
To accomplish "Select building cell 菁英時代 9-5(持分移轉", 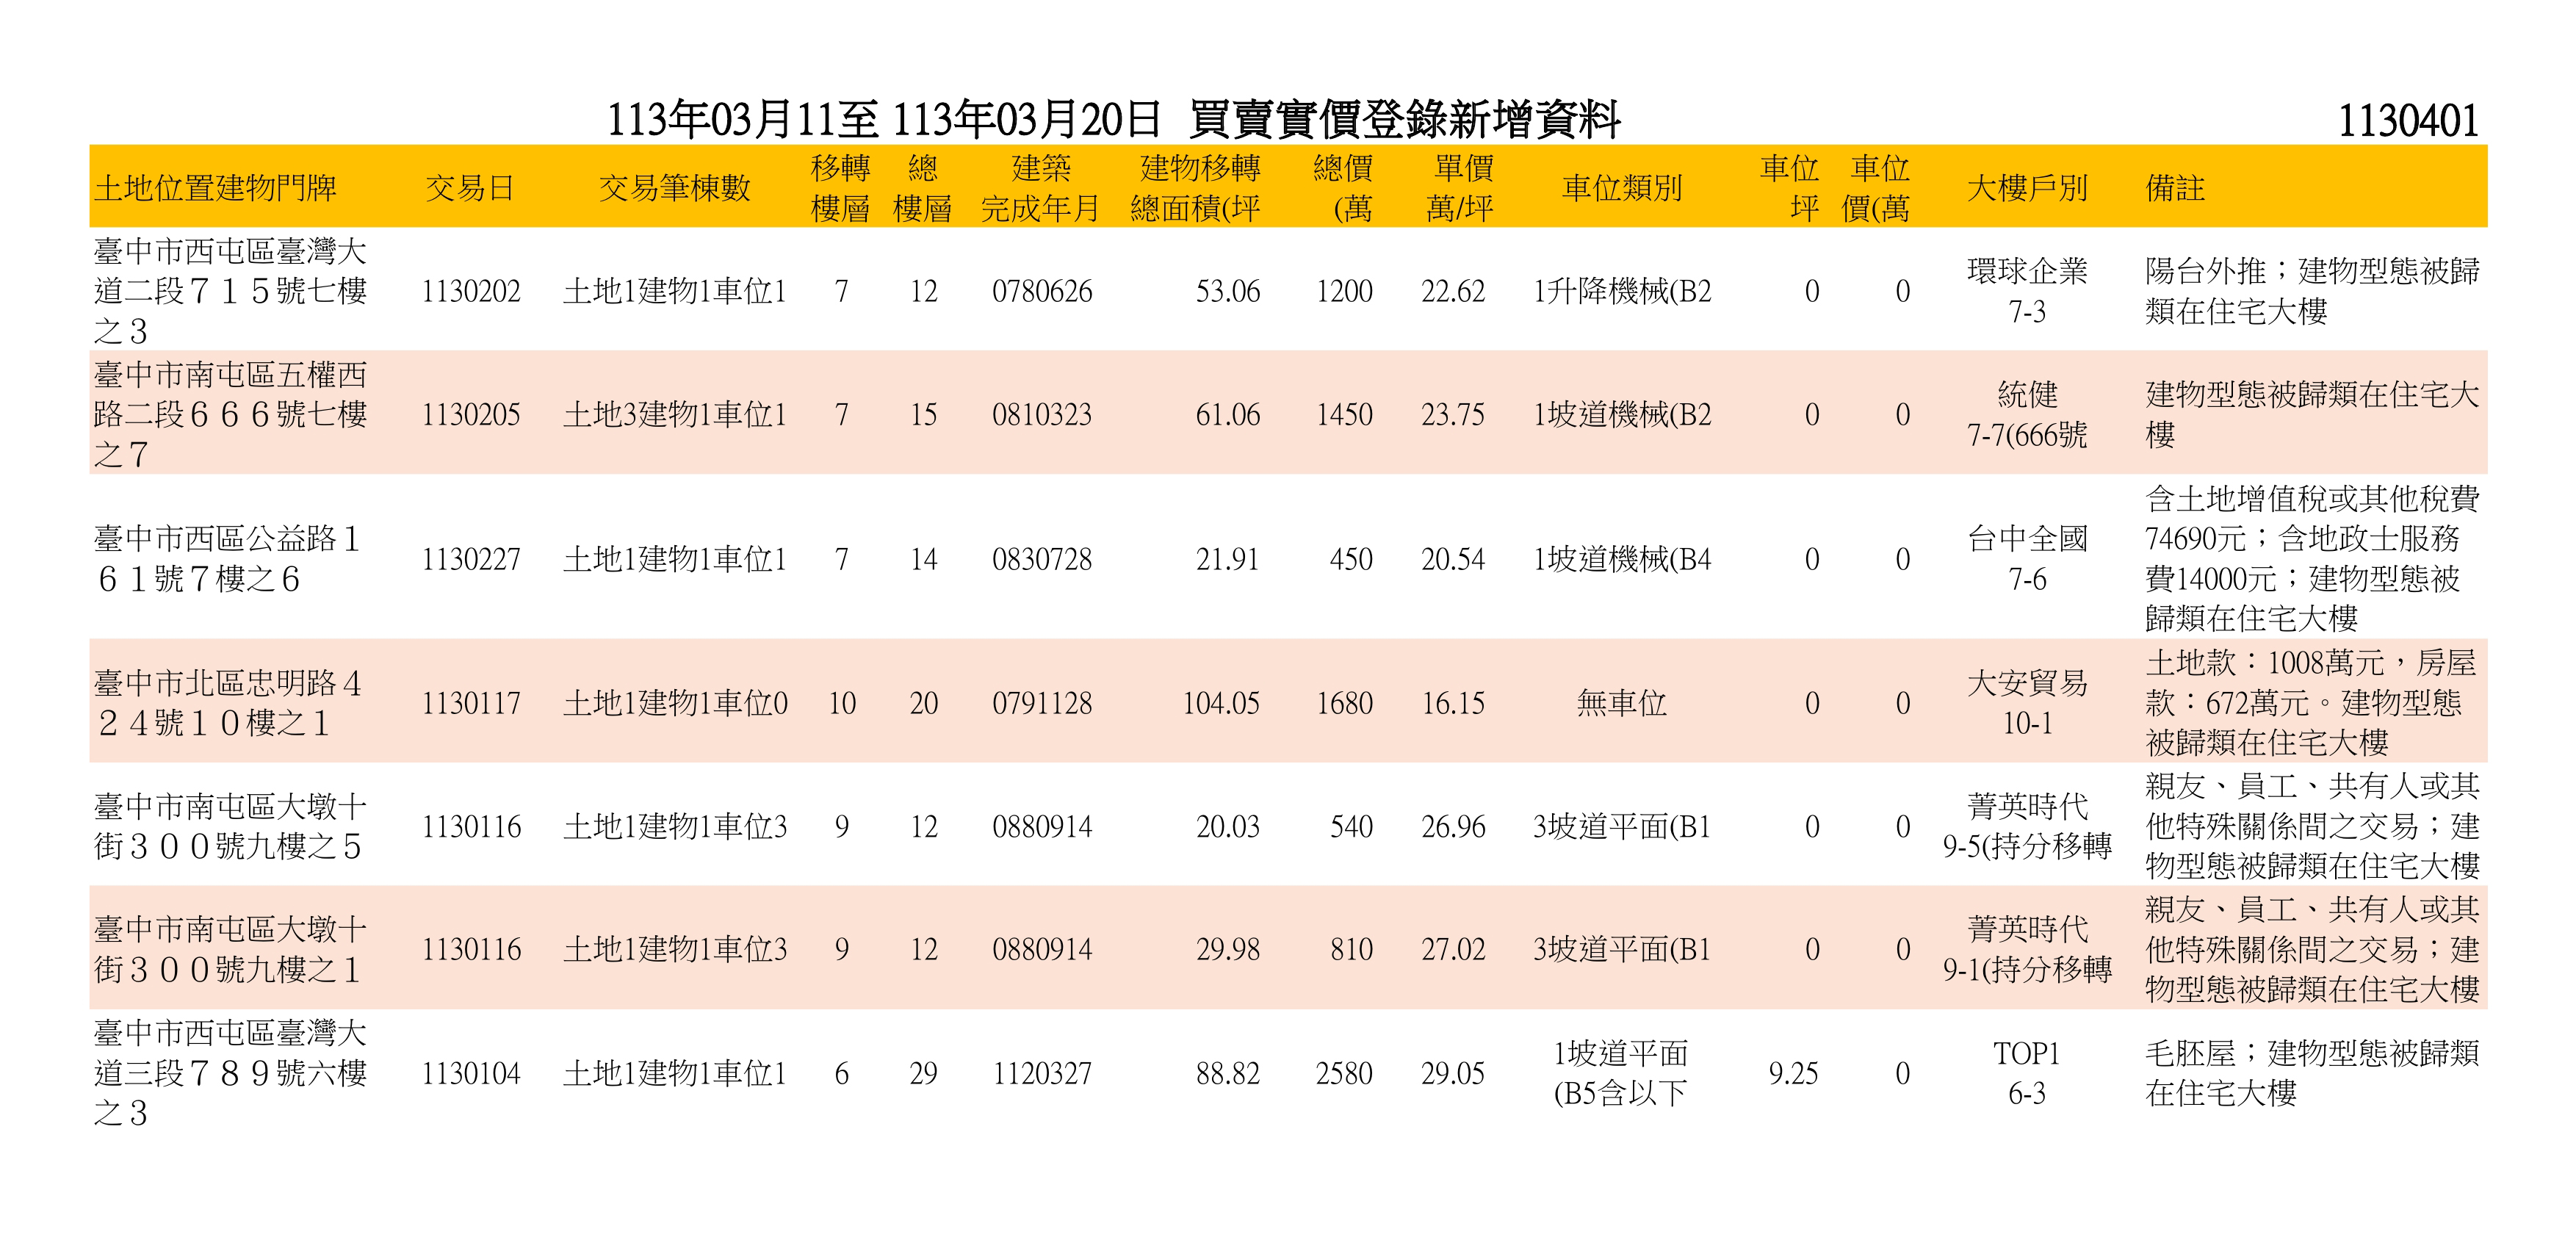I will click(2027, 826).
